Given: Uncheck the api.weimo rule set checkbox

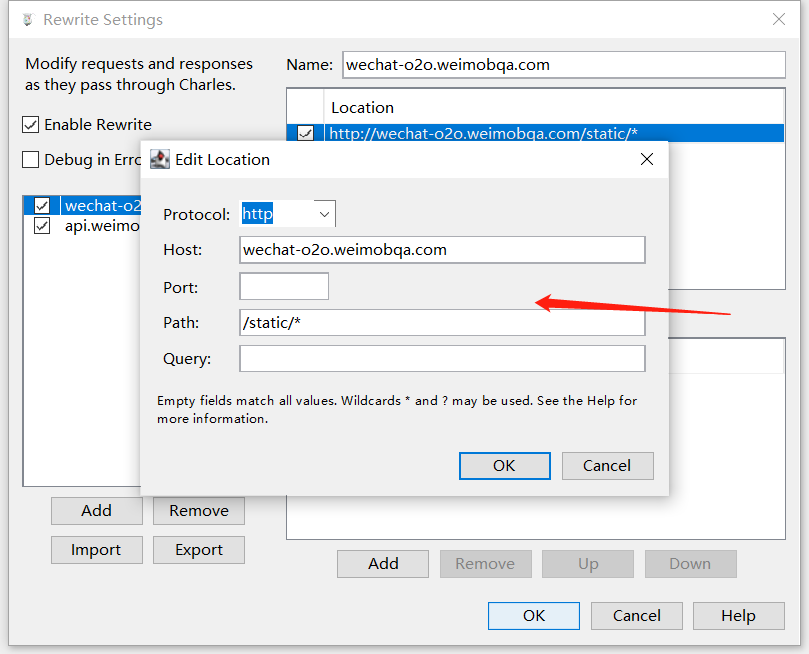Looking at the screenshot, I should 42,225.
